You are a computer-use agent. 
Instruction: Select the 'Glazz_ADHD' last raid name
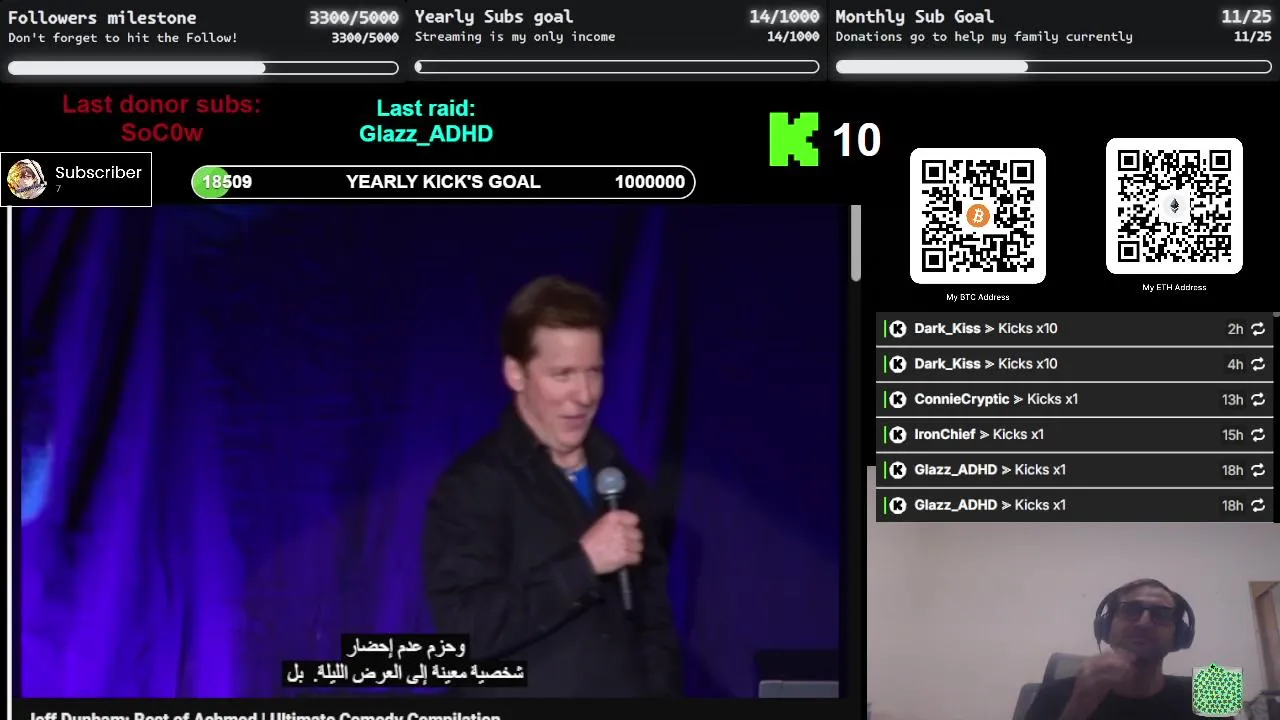coord(426,134)
